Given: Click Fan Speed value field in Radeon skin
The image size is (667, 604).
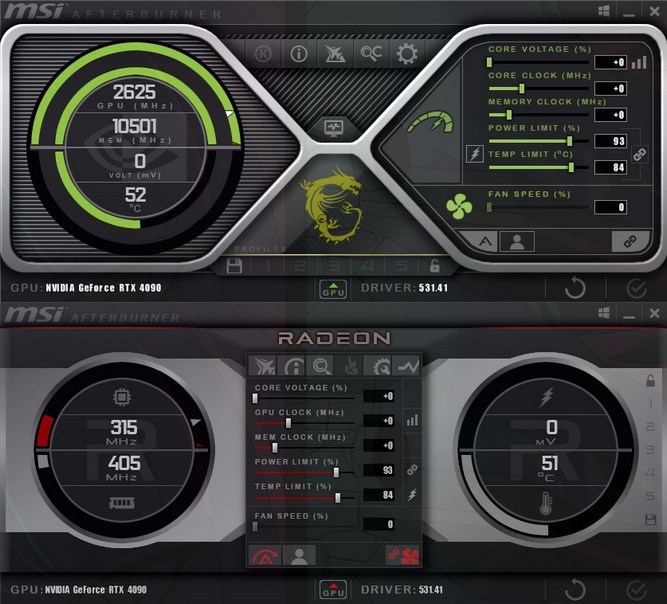Looking at the screenshot, I should coord(379,524).
